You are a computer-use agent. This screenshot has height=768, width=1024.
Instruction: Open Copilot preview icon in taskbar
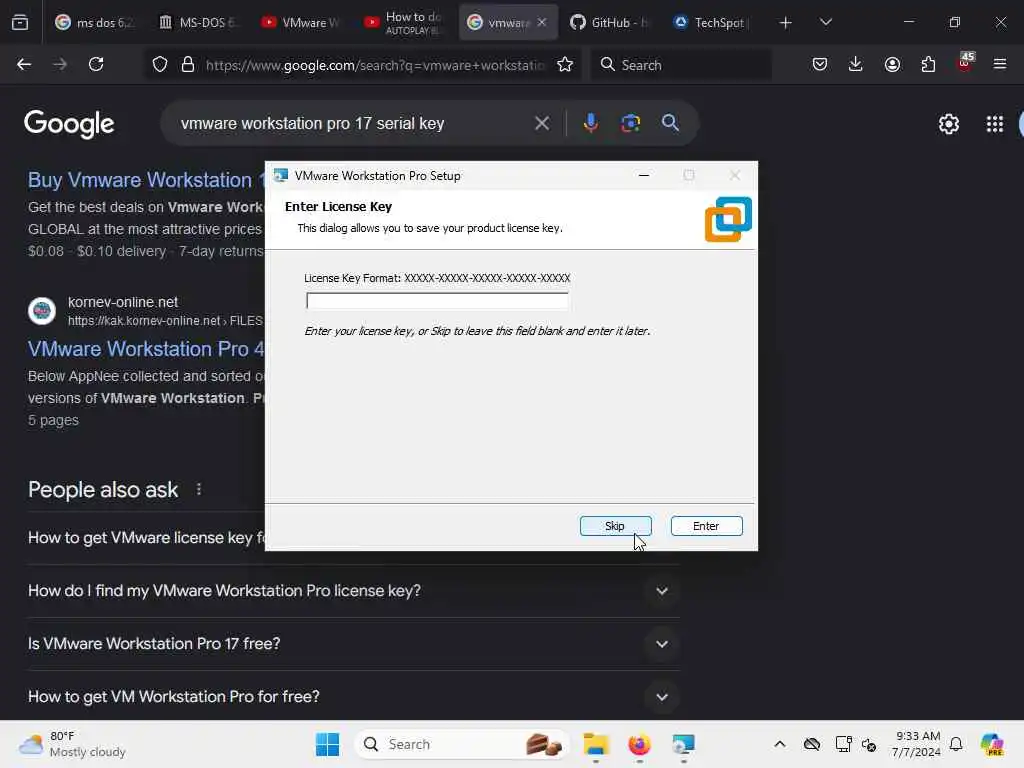tap(992, 744)
